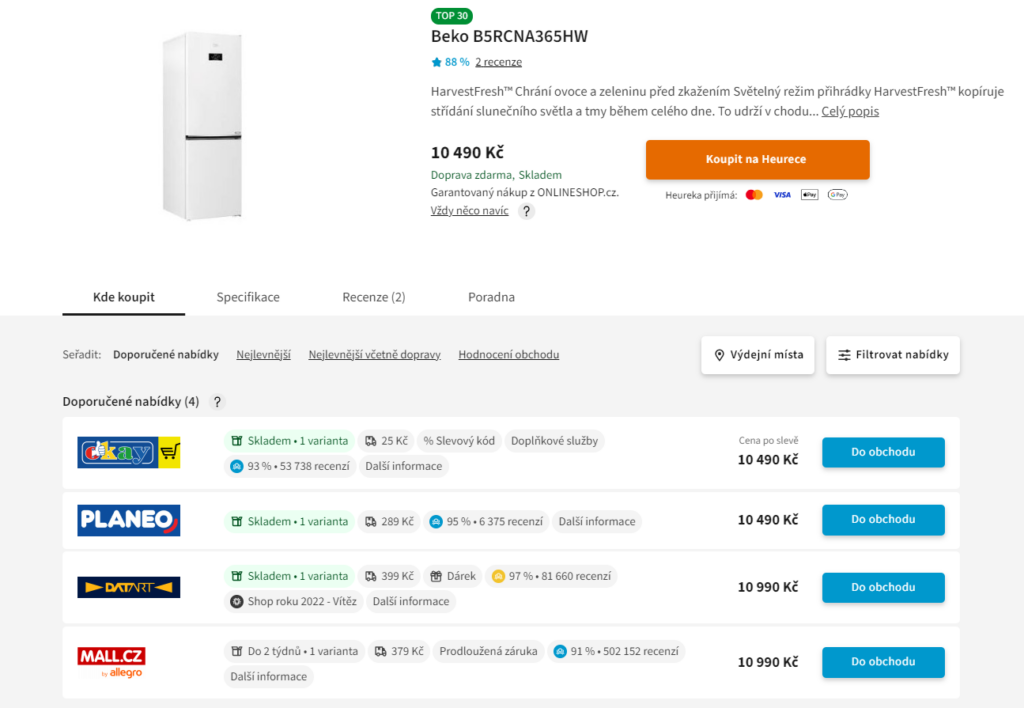Expand Další informace for the Planeo offer
Screen dimensions: 1024x708
[x=597, y=521]
